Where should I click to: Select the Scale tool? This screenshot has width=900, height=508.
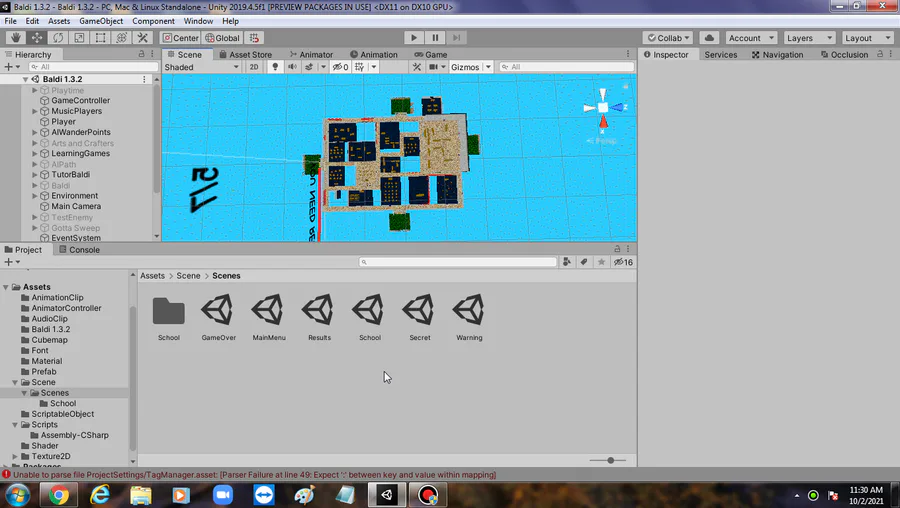(x=79, y=38)
